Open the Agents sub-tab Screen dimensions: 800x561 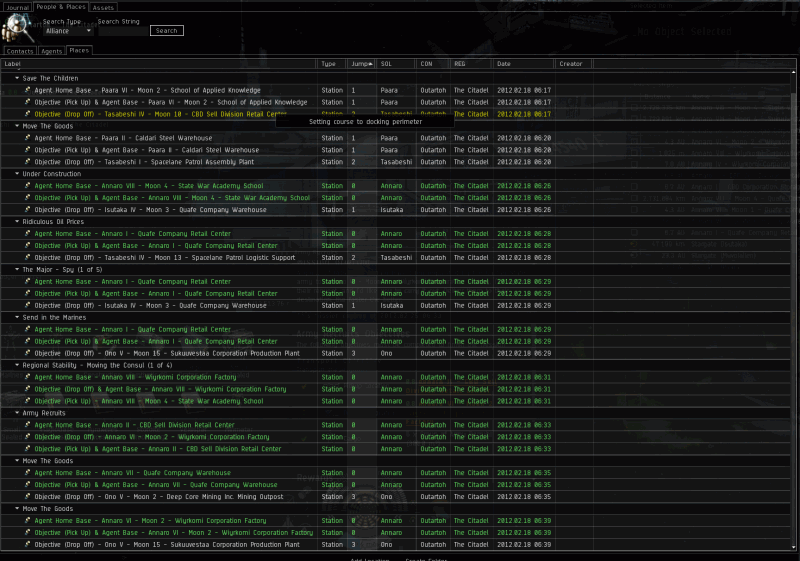[52, 51]
